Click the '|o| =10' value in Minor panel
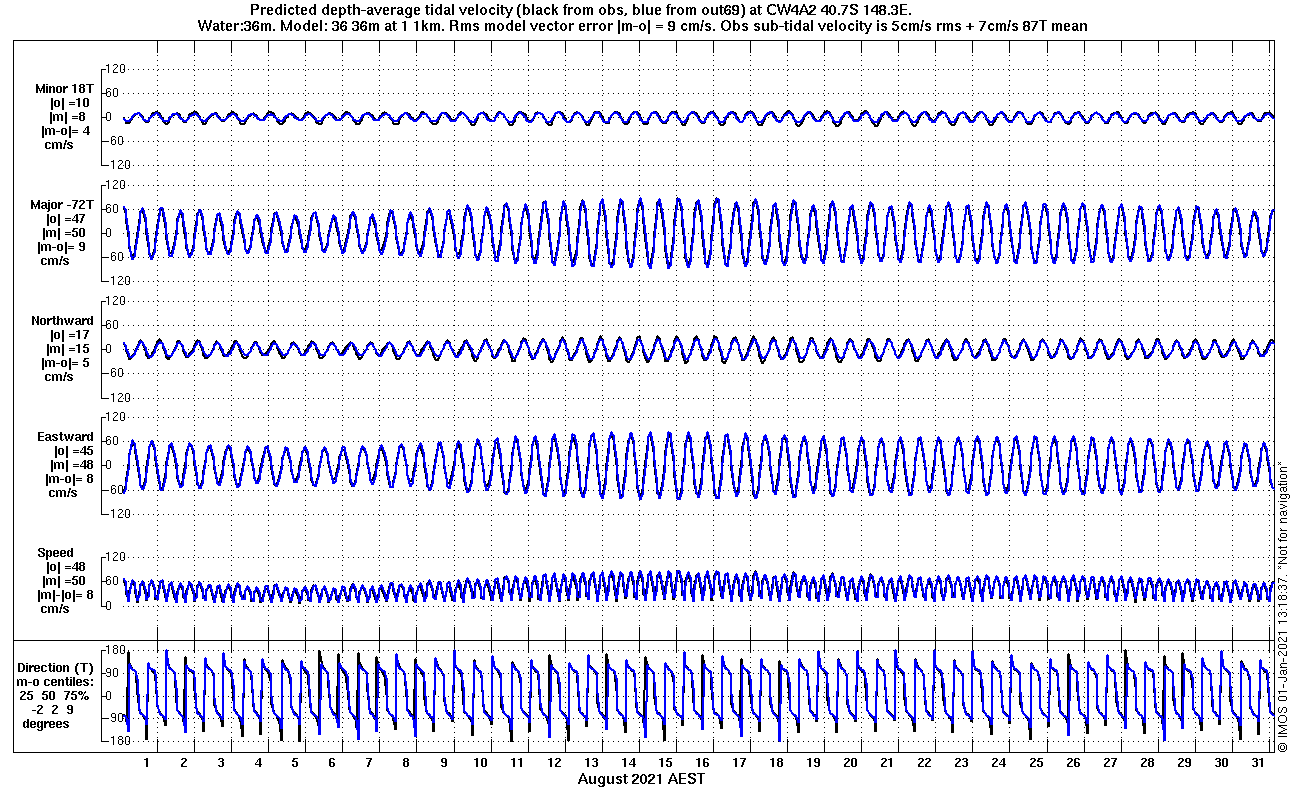Image resolution: width=1300 pixels, height=800 pixels. click(x=69, y=103)
